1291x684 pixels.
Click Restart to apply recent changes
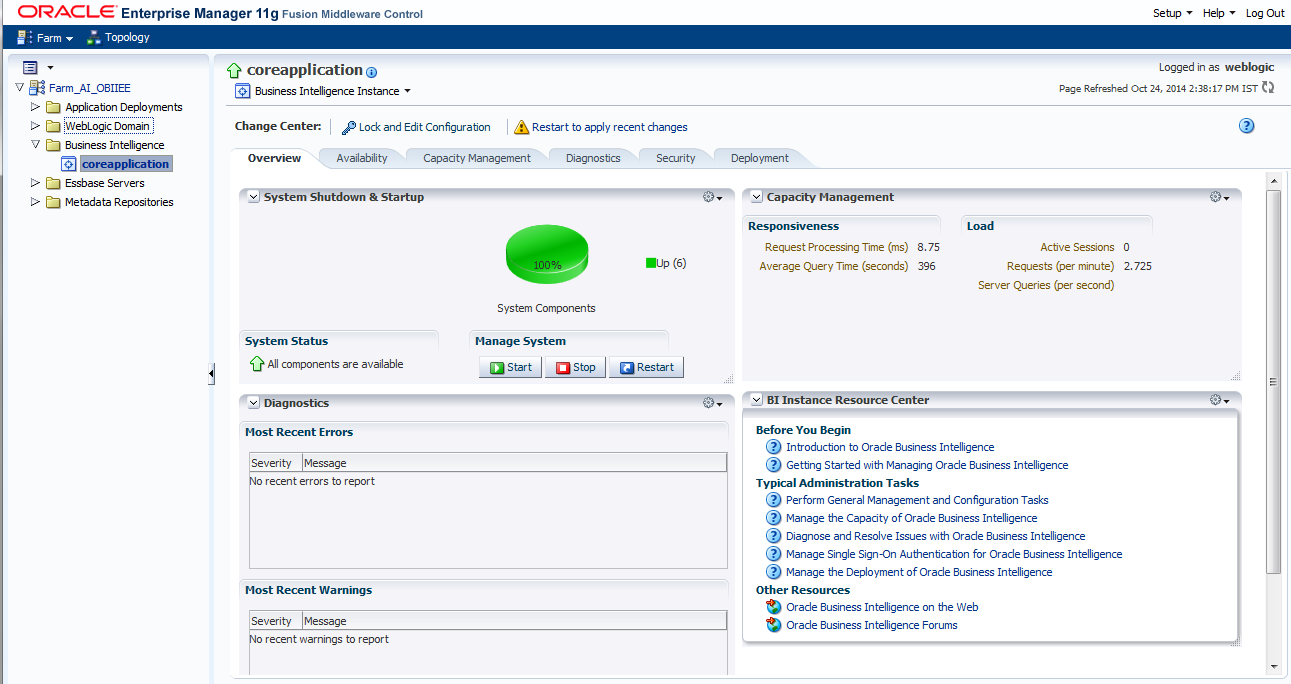pyautogui.click(x=610, y=127)
